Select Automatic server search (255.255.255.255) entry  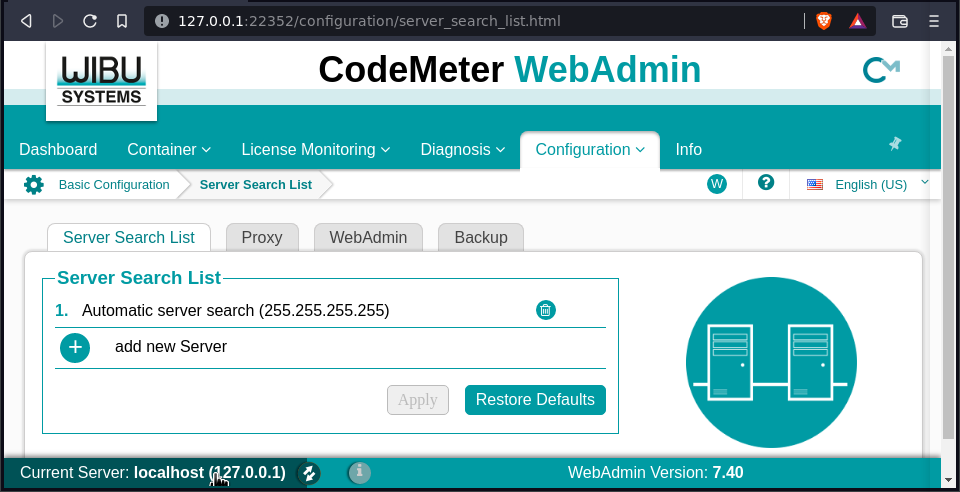[236, 311]
